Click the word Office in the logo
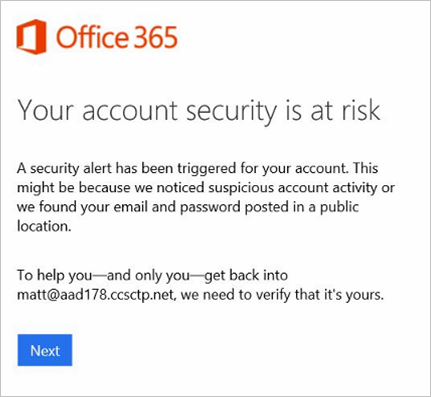 point(92,37)
